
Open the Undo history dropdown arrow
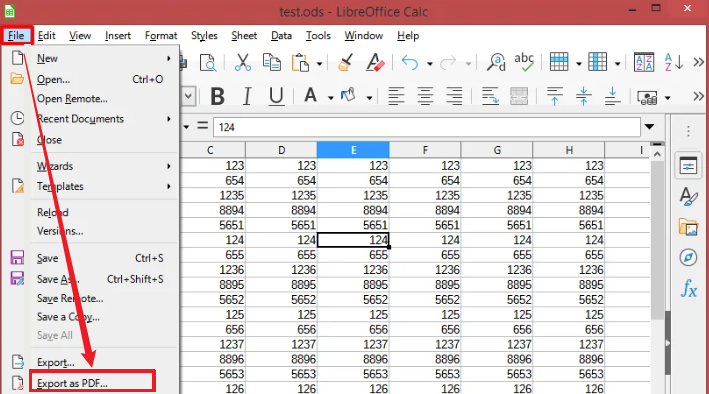coord(430,64)
